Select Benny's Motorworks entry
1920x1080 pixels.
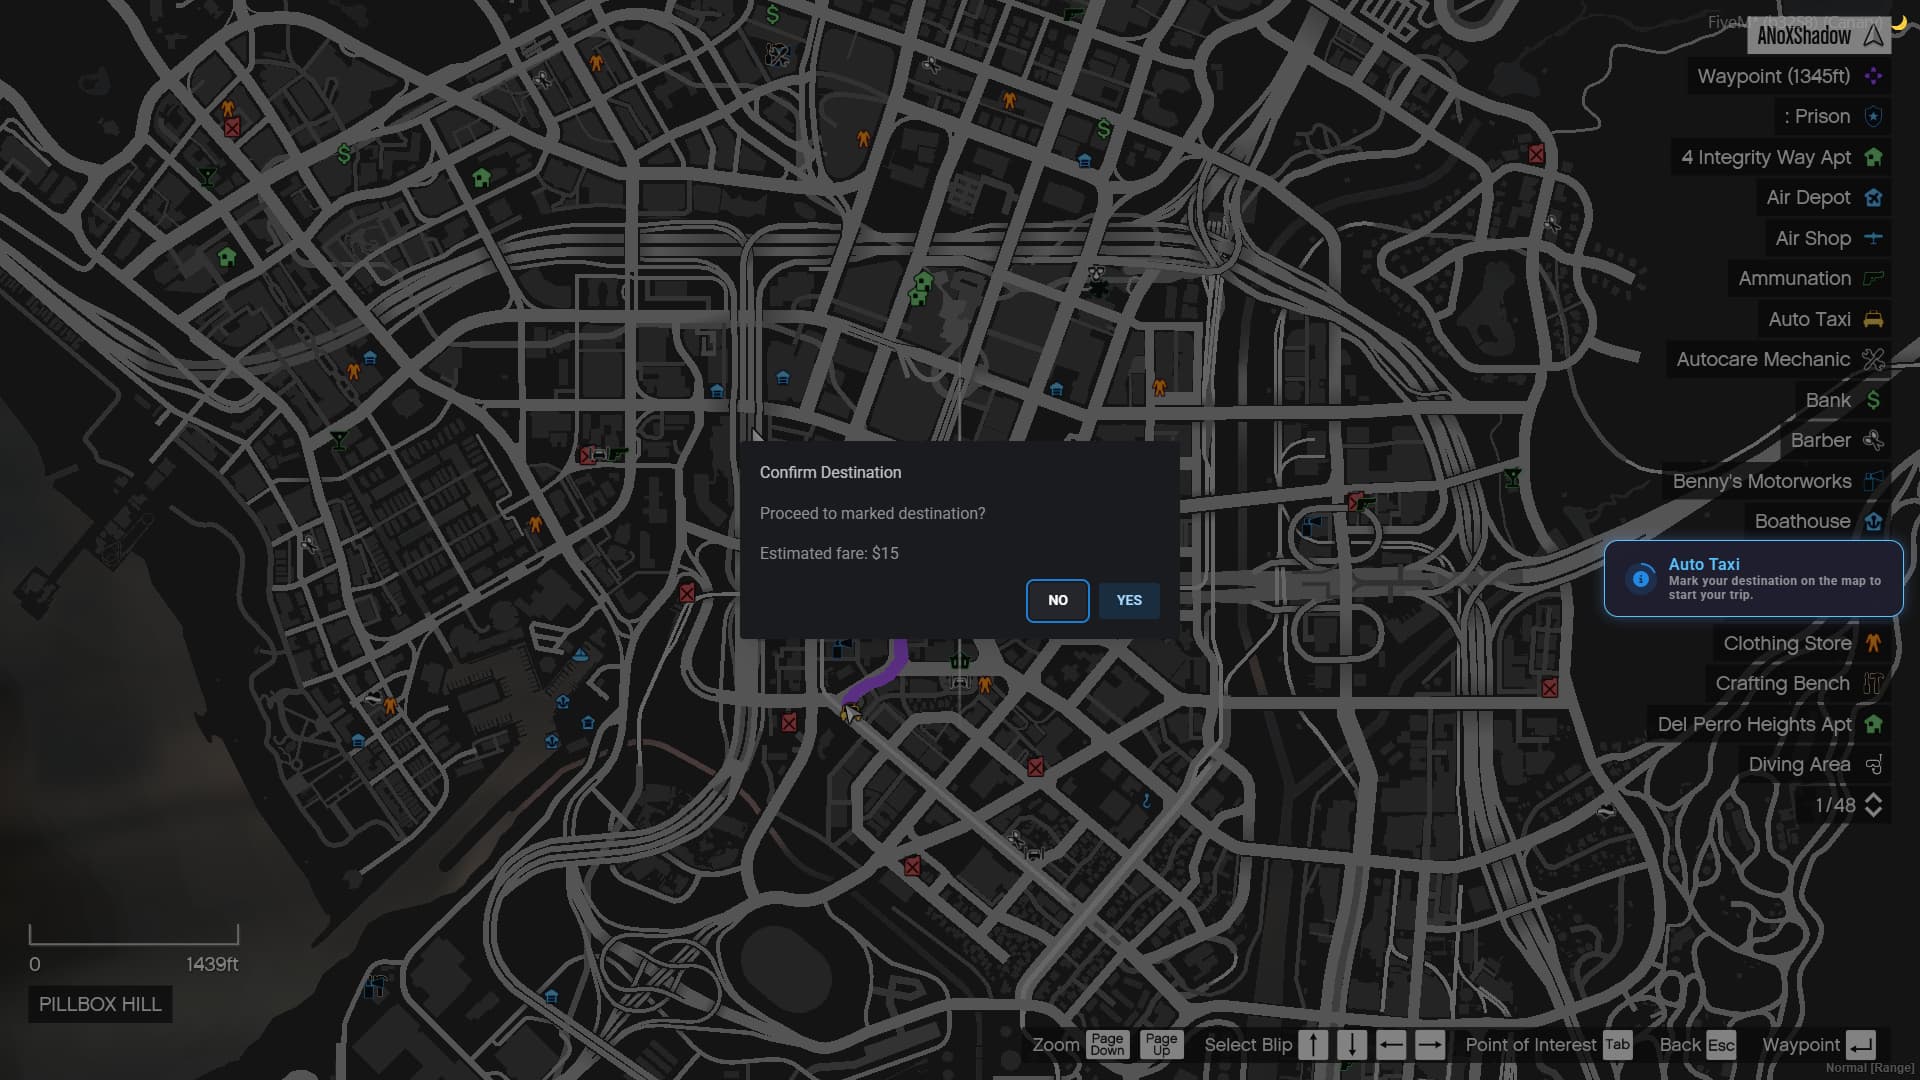[x=1776, y=481]
